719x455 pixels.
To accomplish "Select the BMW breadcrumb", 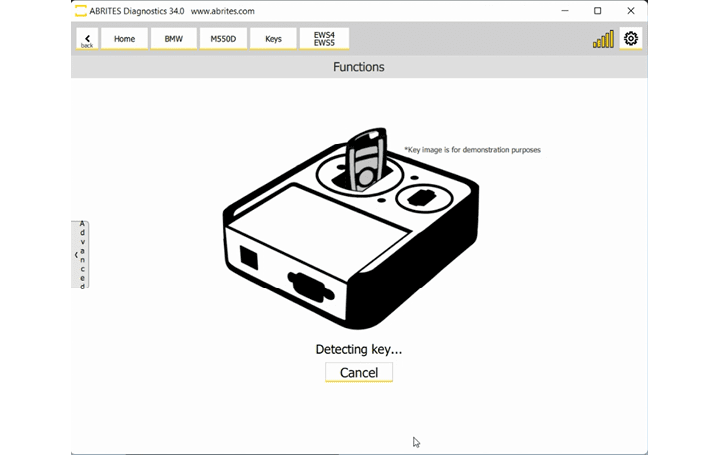I will (174, 39).
